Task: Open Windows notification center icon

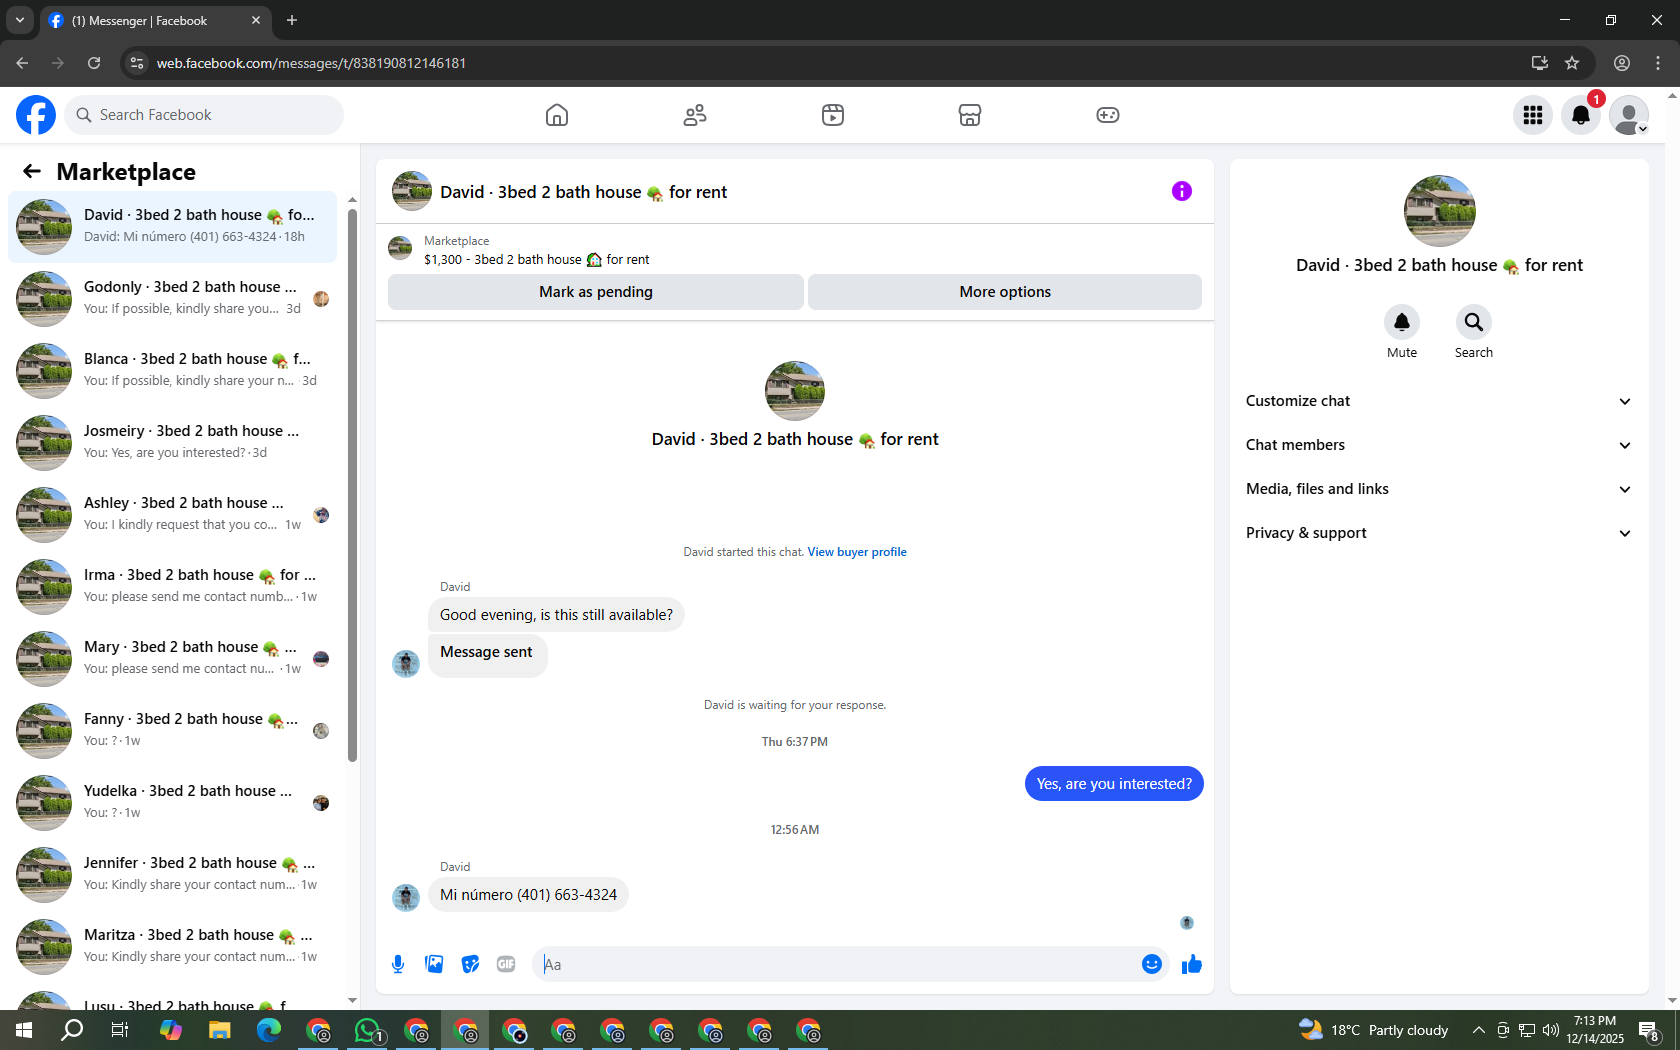Action: click(1650, 1030)
